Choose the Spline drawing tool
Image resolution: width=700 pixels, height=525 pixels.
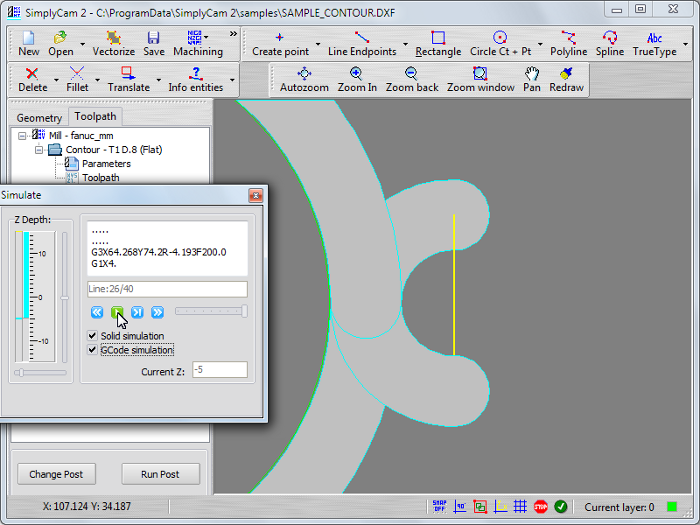coord(609,43)
